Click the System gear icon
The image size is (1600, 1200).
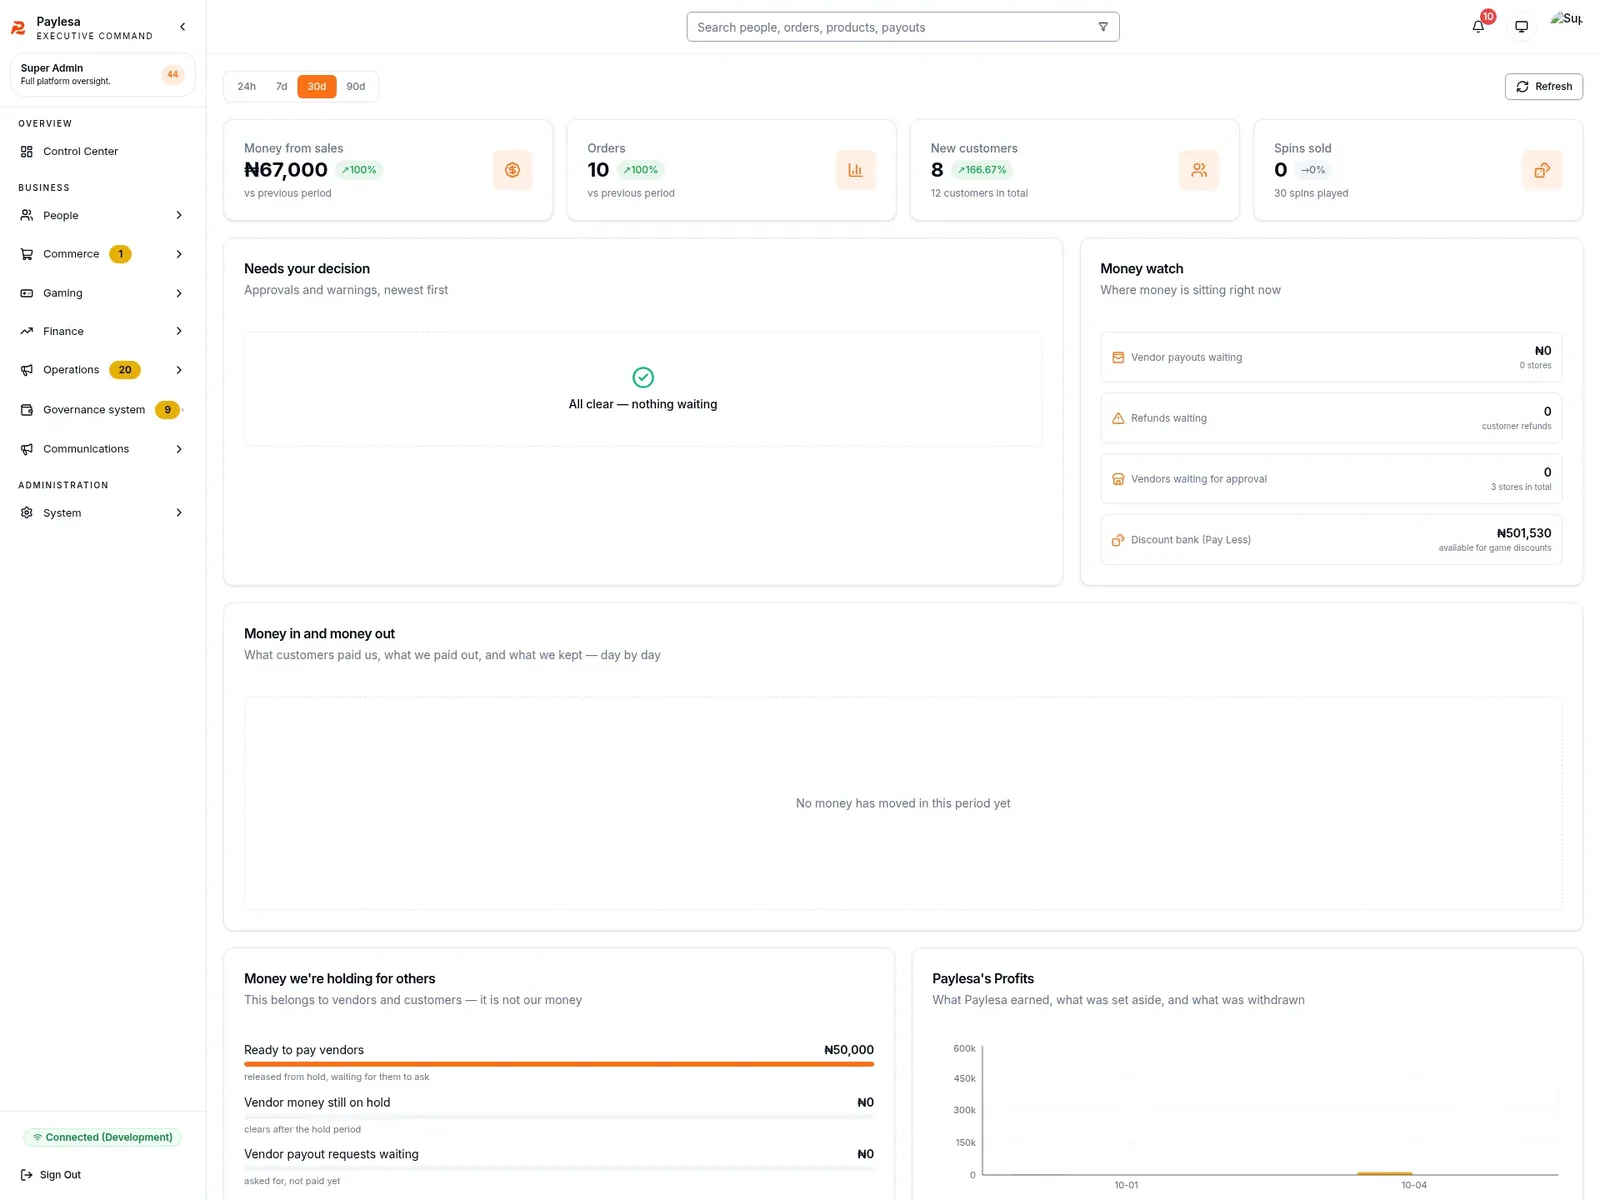[27, 513]
